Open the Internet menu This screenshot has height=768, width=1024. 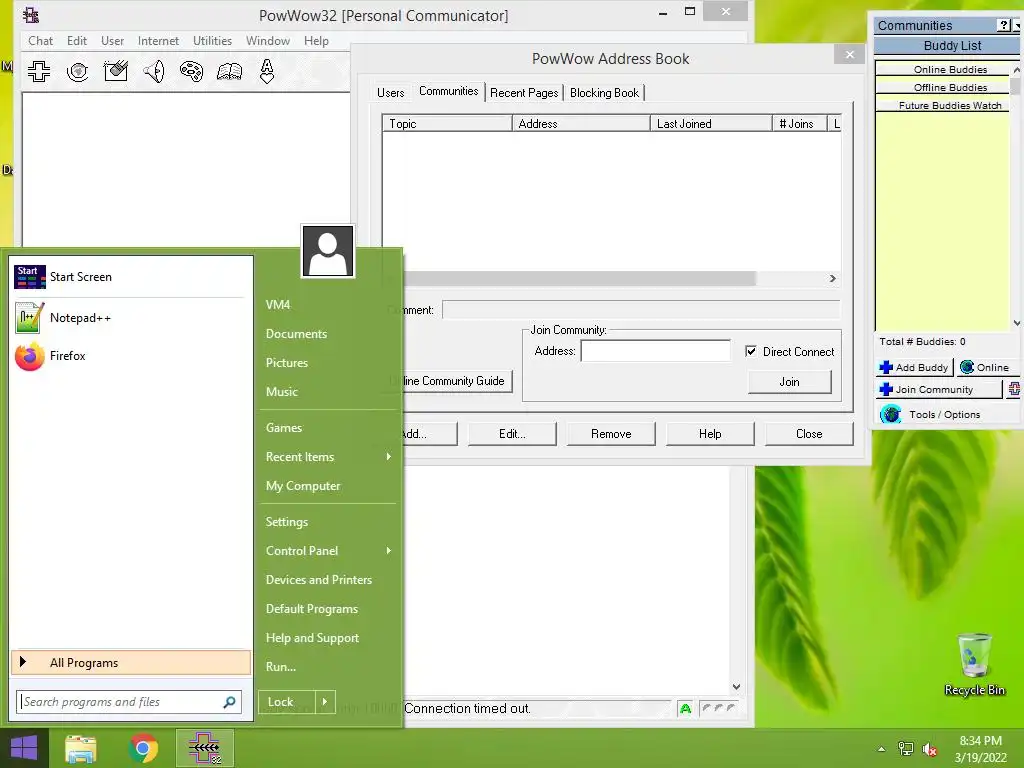tap(158, 40)
